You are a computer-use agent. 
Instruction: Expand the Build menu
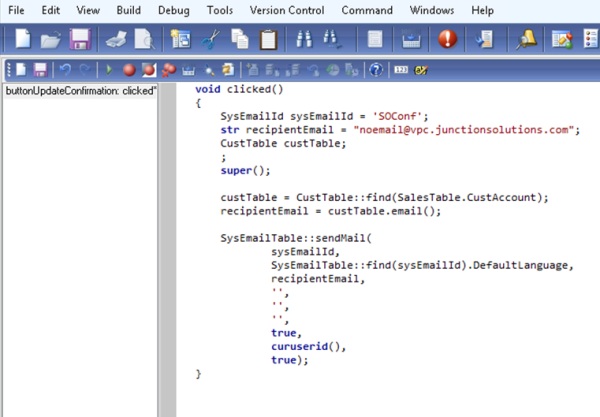tap(130, 10)
